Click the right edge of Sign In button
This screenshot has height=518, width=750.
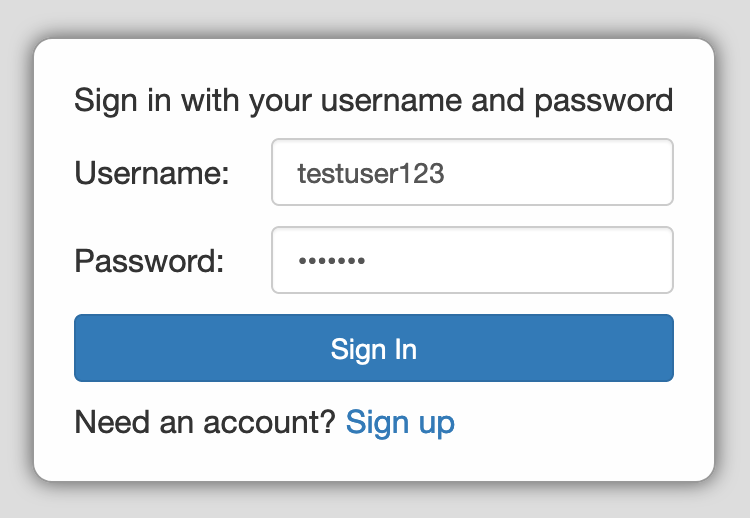tap(664, 349)
